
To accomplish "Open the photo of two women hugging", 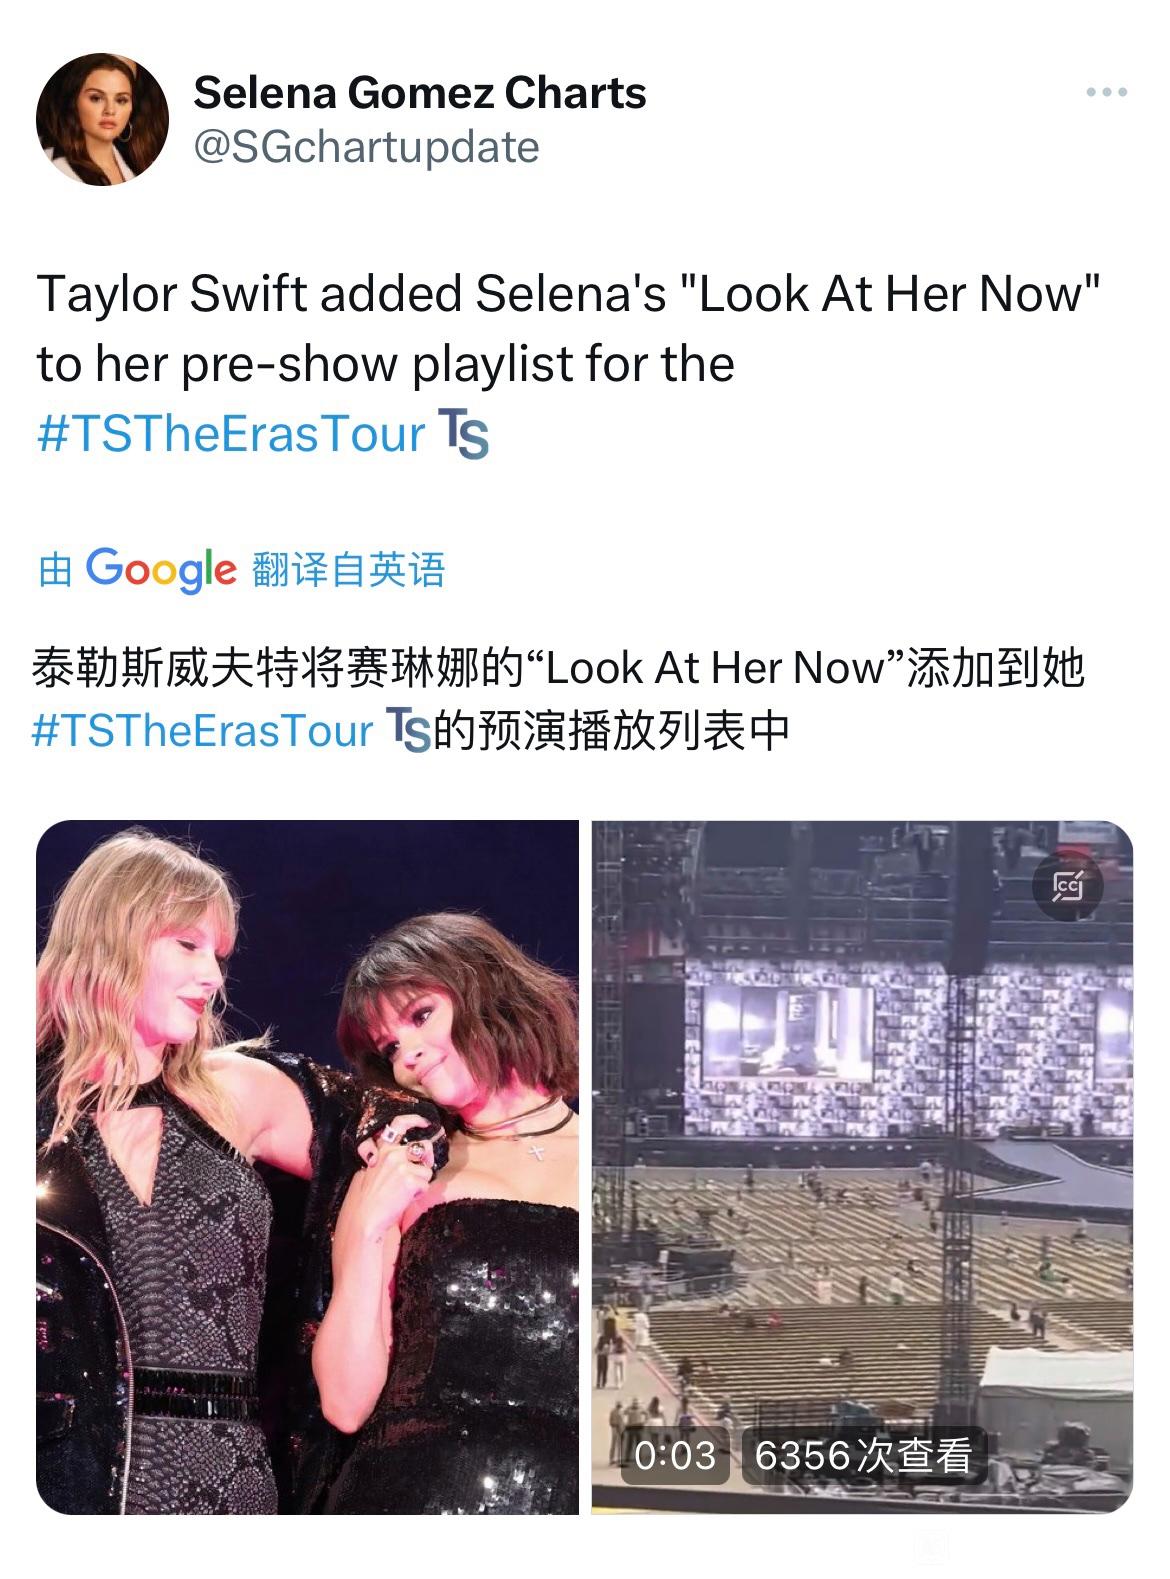I will [308, 1167].
